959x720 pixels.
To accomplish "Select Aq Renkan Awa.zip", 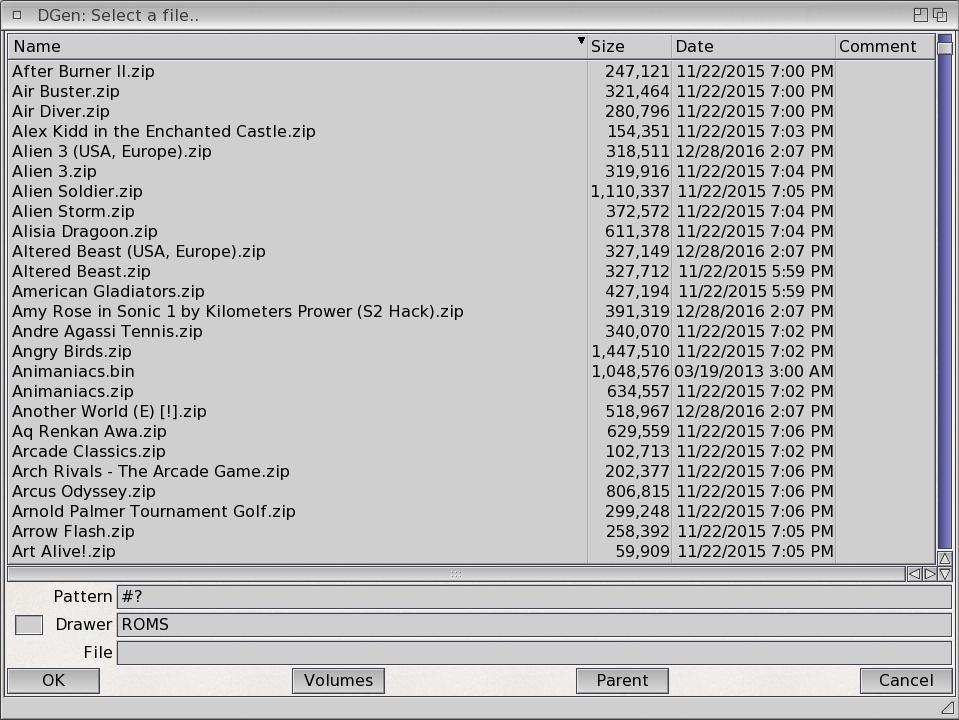I will 472,431.
